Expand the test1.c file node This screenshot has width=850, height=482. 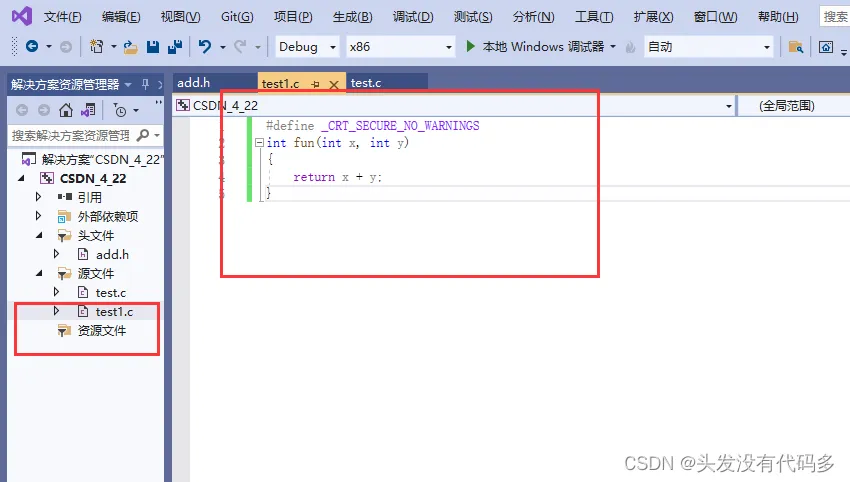(56, 311)
